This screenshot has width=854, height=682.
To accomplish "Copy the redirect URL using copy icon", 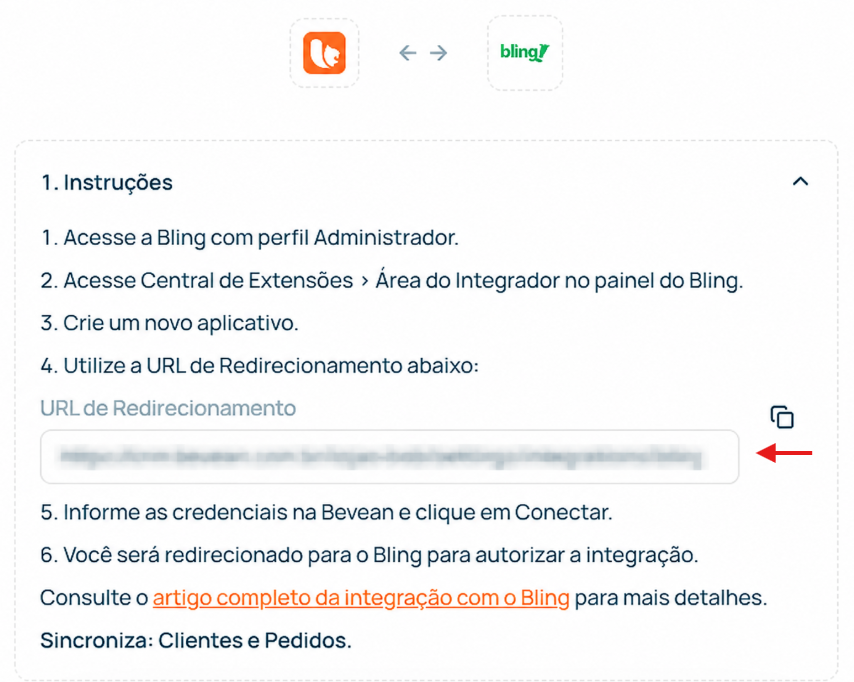I will pyautogui.click(x=782, y=417).
